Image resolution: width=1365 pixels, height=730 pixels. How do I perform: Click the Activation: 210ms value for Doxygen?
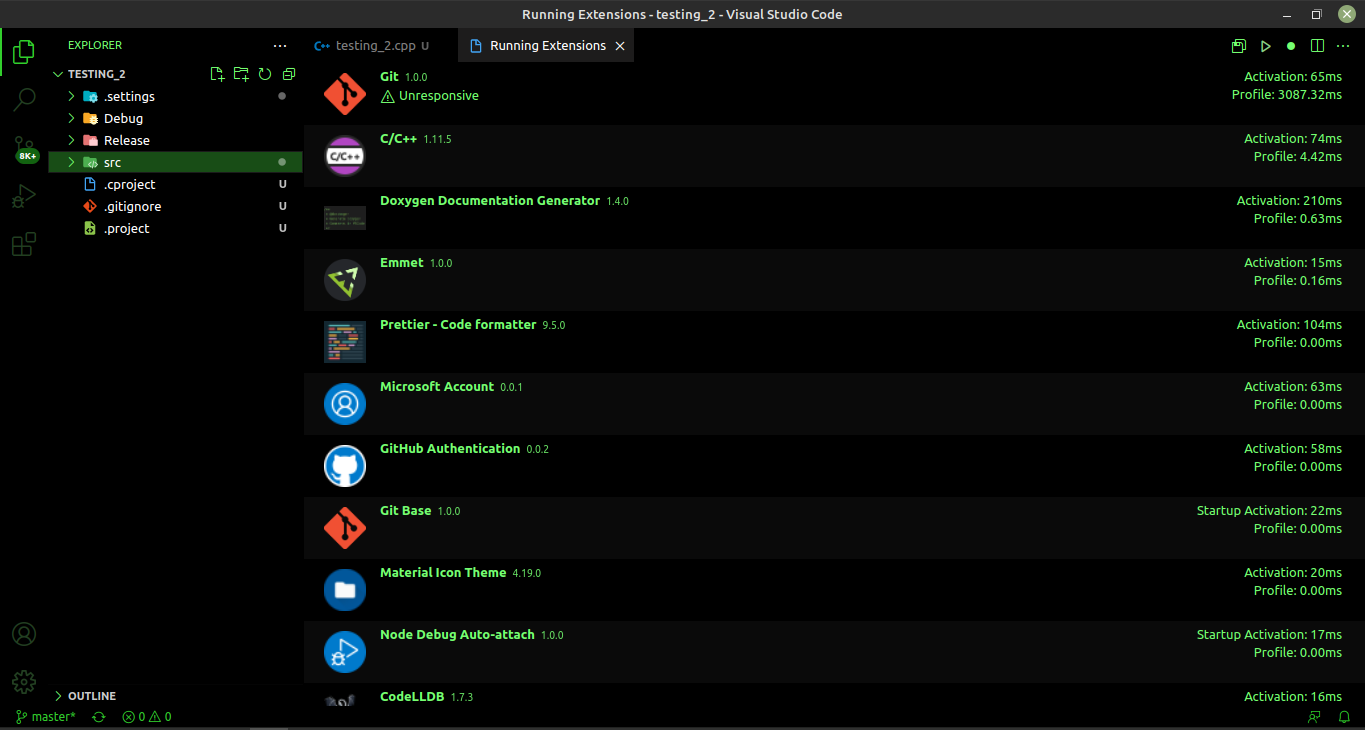1289,201
